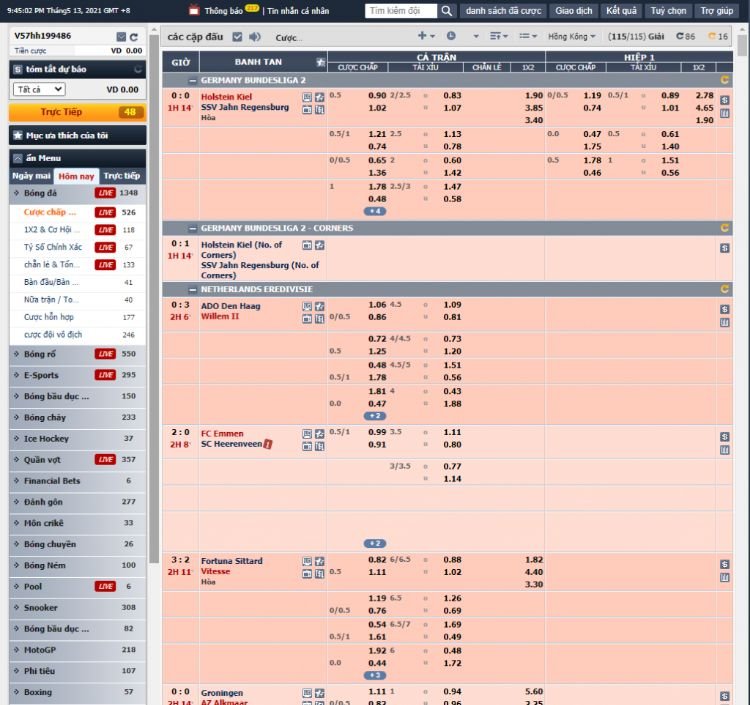Collapse the Germany Bundesliga 2 section
The height and width of the screenshot is (705, 750).
coord(193,79)
